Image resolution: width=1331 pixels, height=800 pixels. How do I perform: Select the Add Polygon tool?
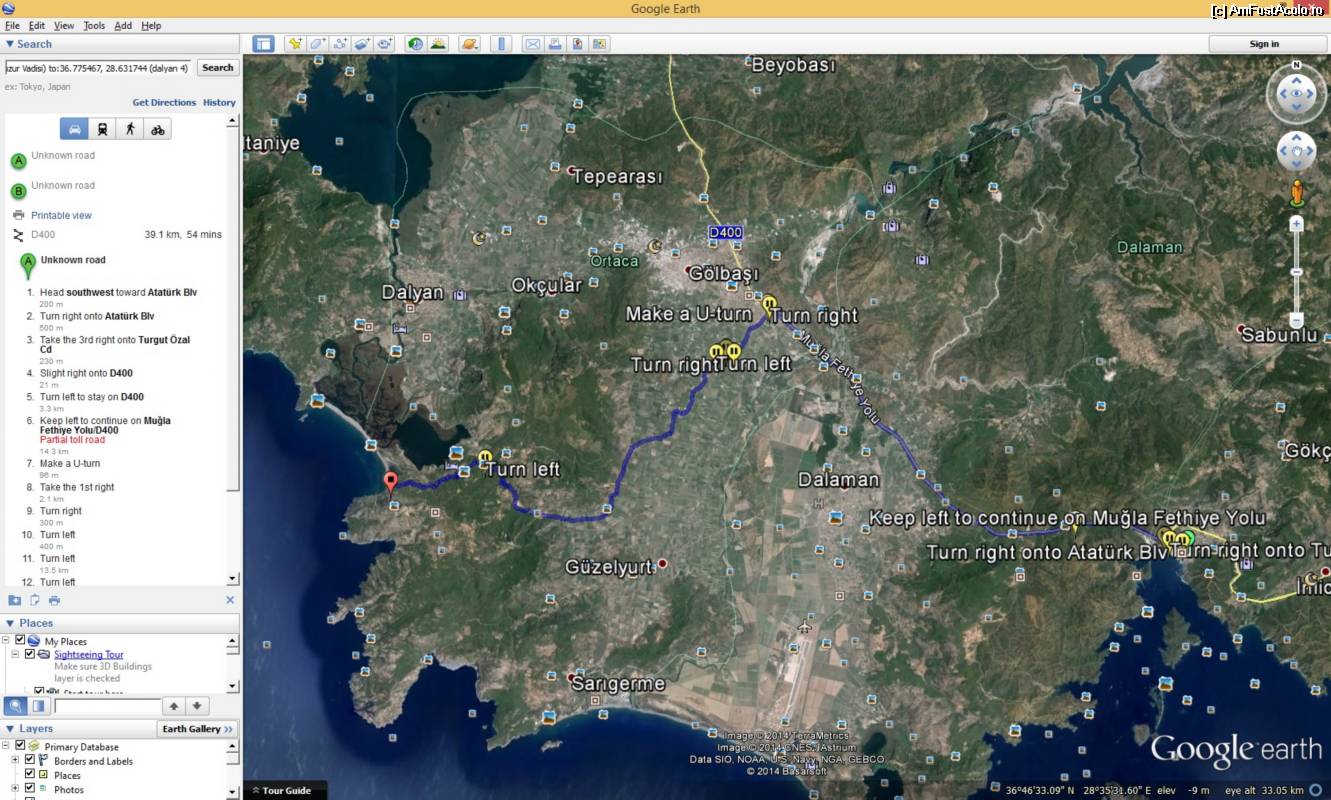tap(317, 44)
